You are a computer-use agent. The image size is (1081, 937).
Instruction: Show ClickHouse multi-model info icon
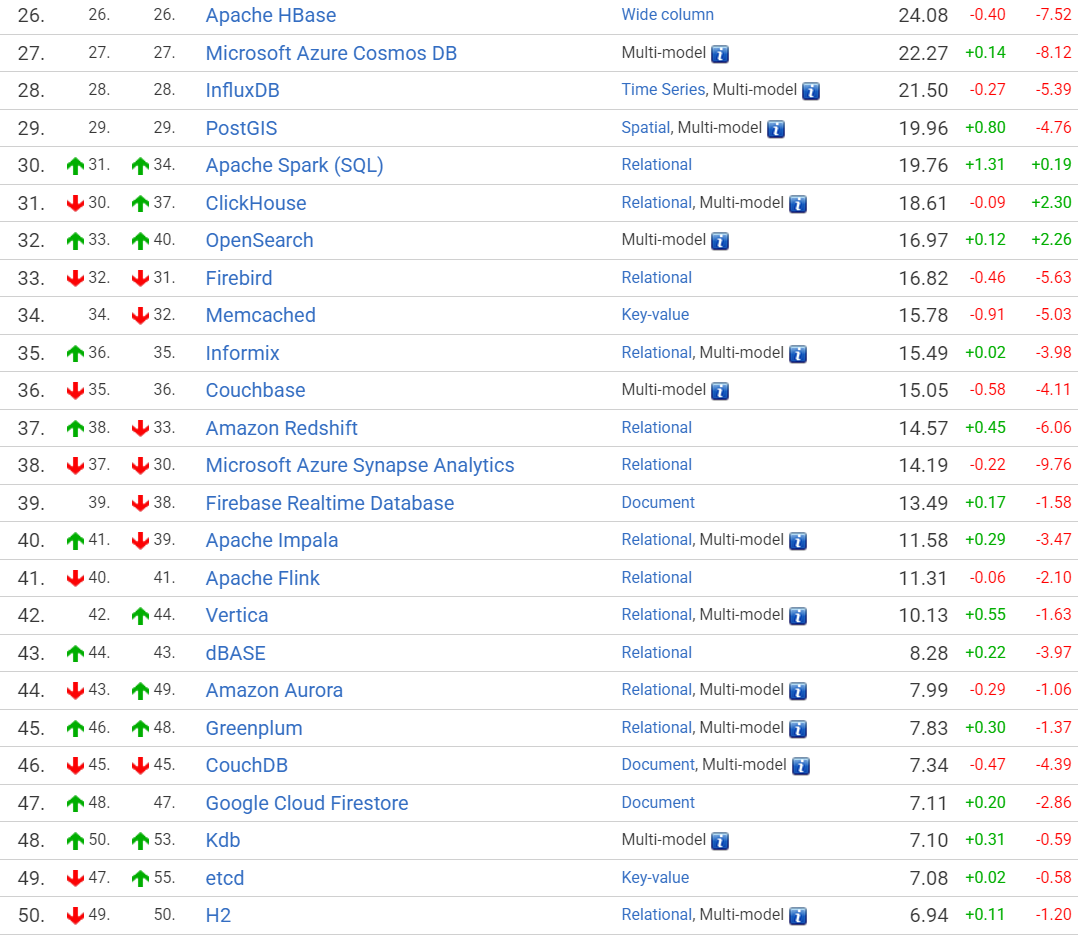(x=798, y=204)
